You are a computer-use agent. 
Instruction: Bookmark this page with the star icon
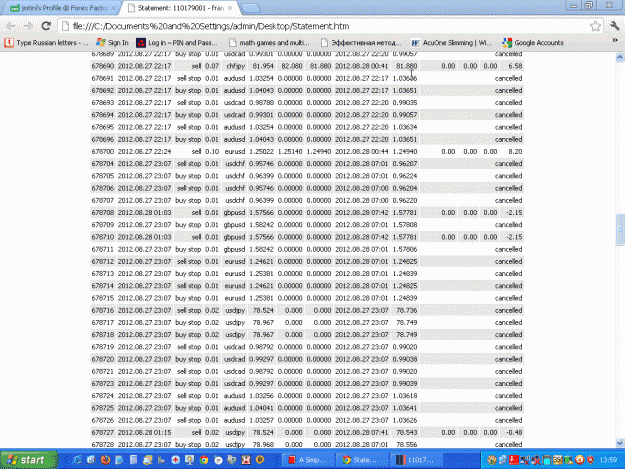coord(595,26)
